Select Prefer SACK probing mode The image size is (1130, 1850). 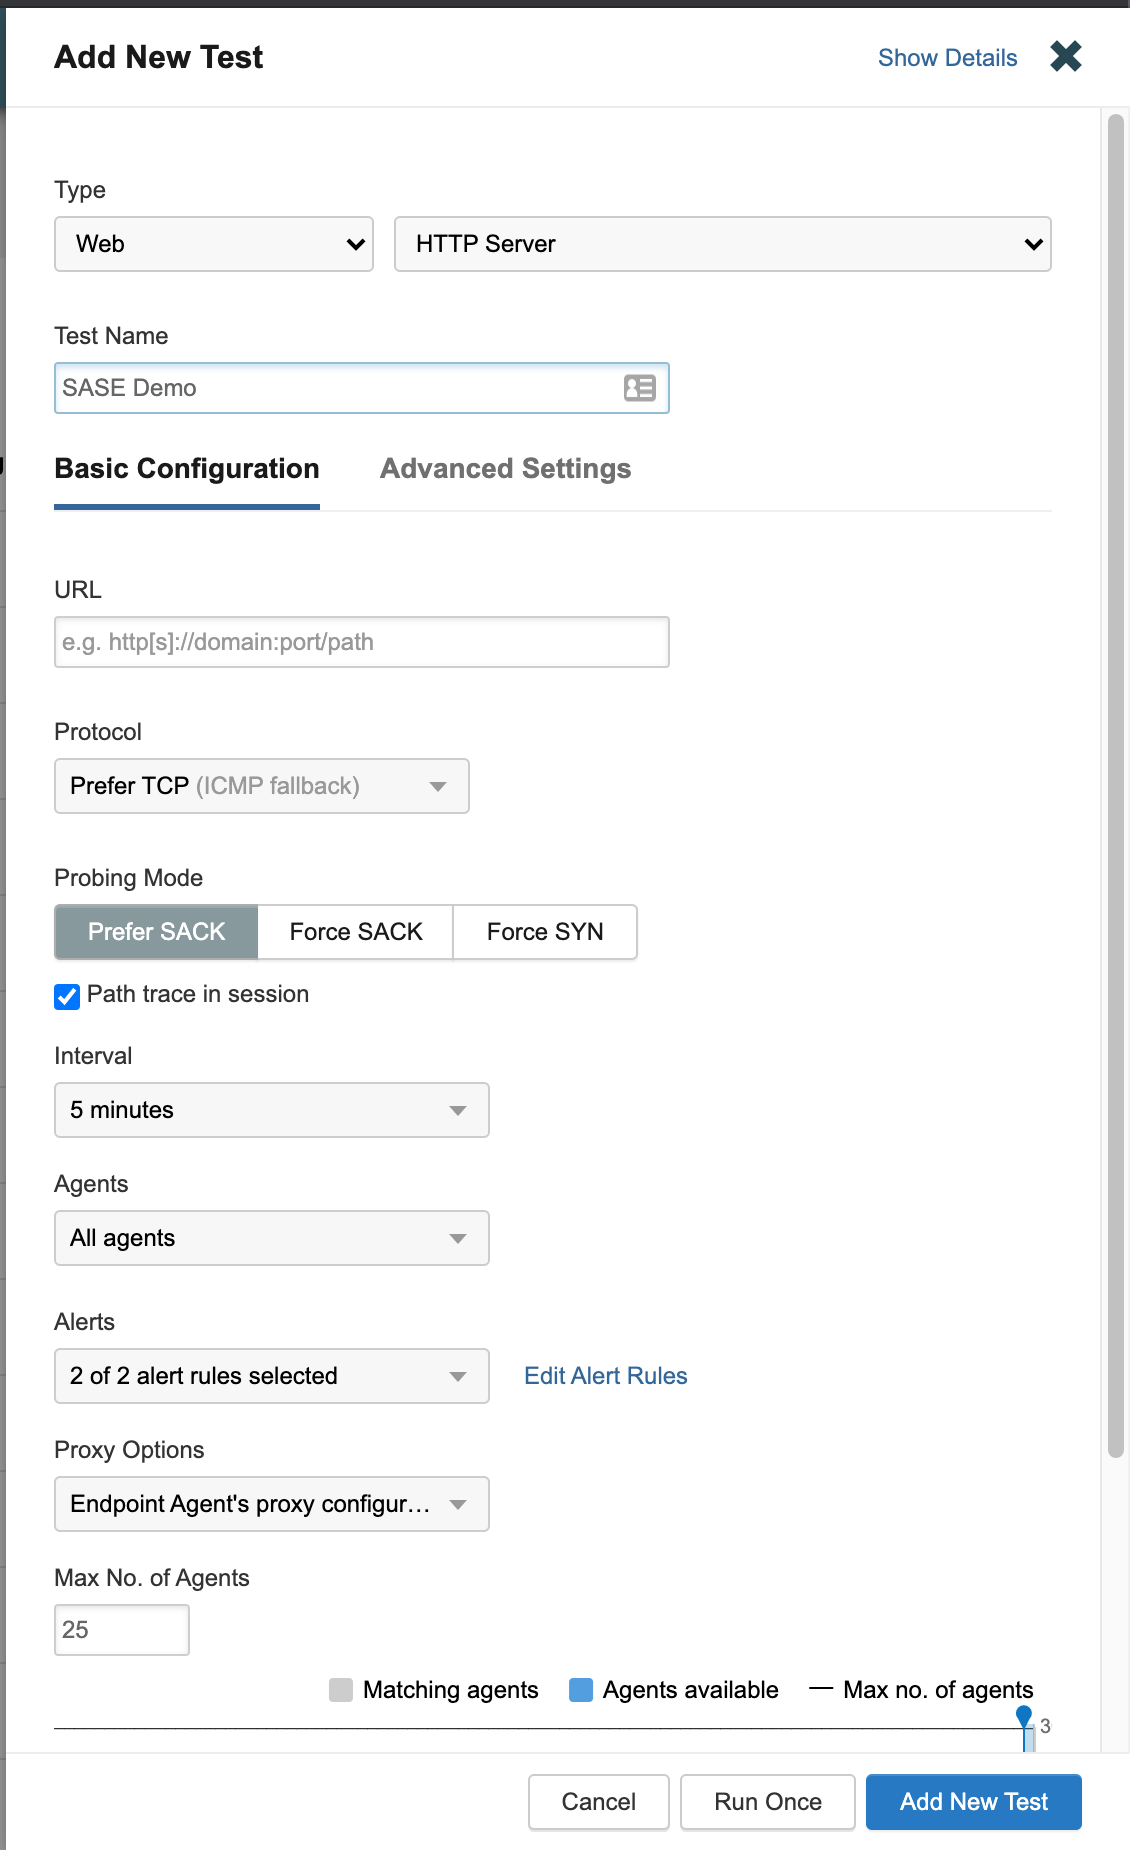pyautogui.click(x=156, y=932)
